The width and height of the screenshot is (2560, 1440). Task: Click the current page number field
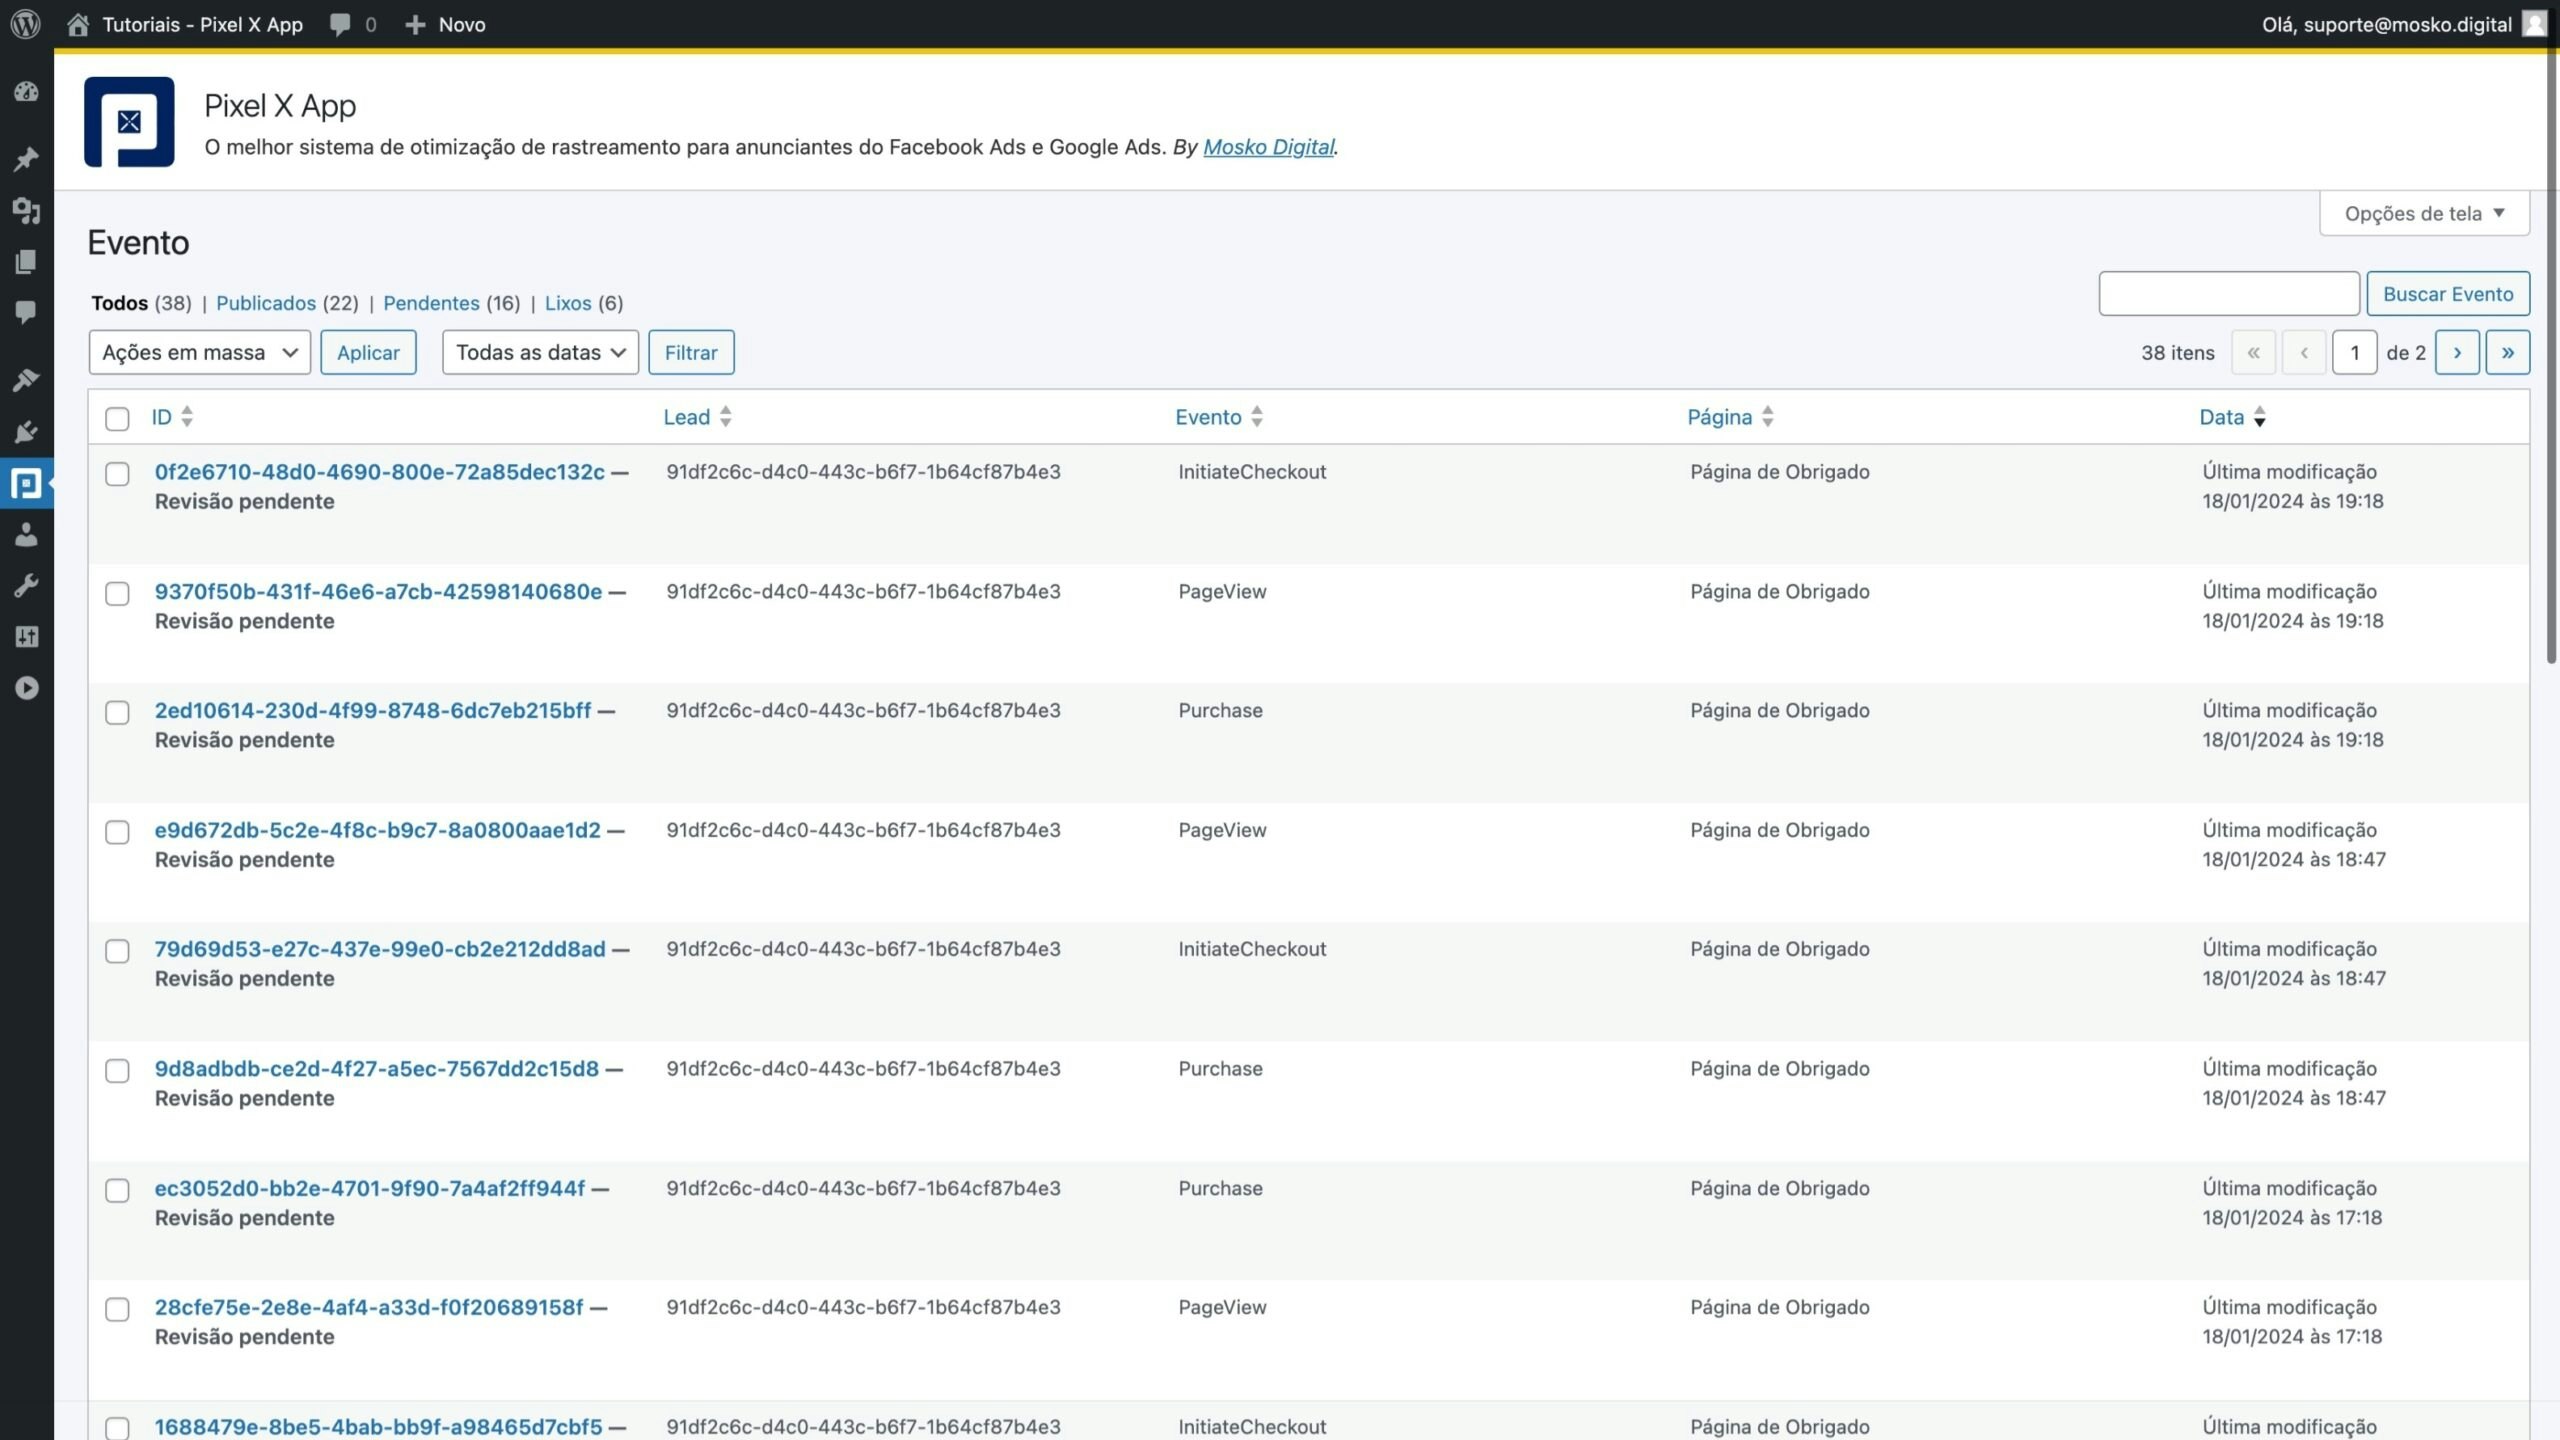click(x=2354, y=352)
